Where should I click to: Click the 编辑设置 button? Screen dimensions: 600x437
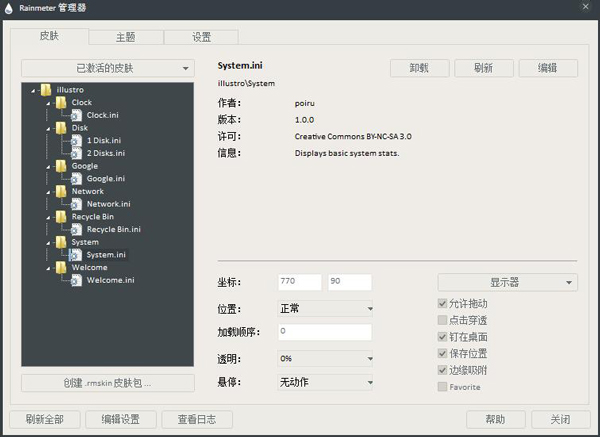click(x=121, y=419)
